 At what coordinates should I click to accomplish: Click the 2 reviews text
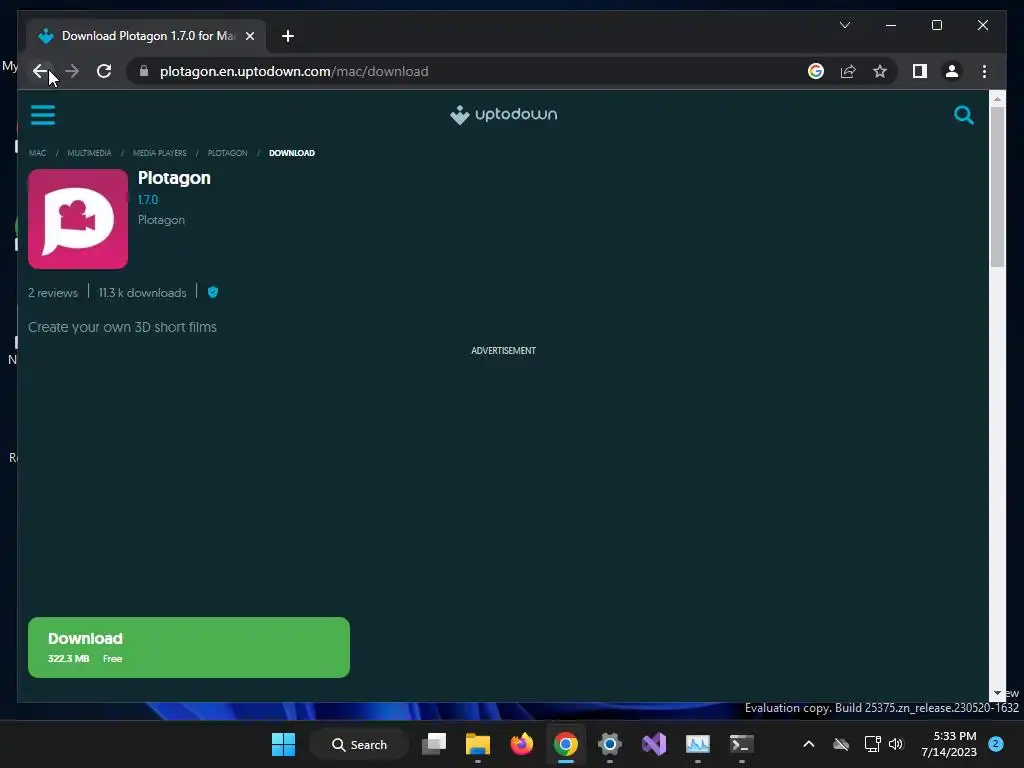coord(52,293)
